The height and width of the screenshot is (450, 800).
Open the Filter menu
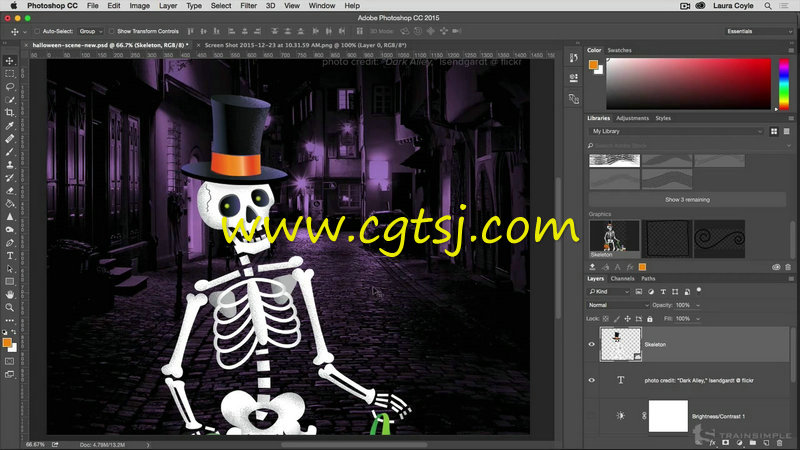(248, 6)
